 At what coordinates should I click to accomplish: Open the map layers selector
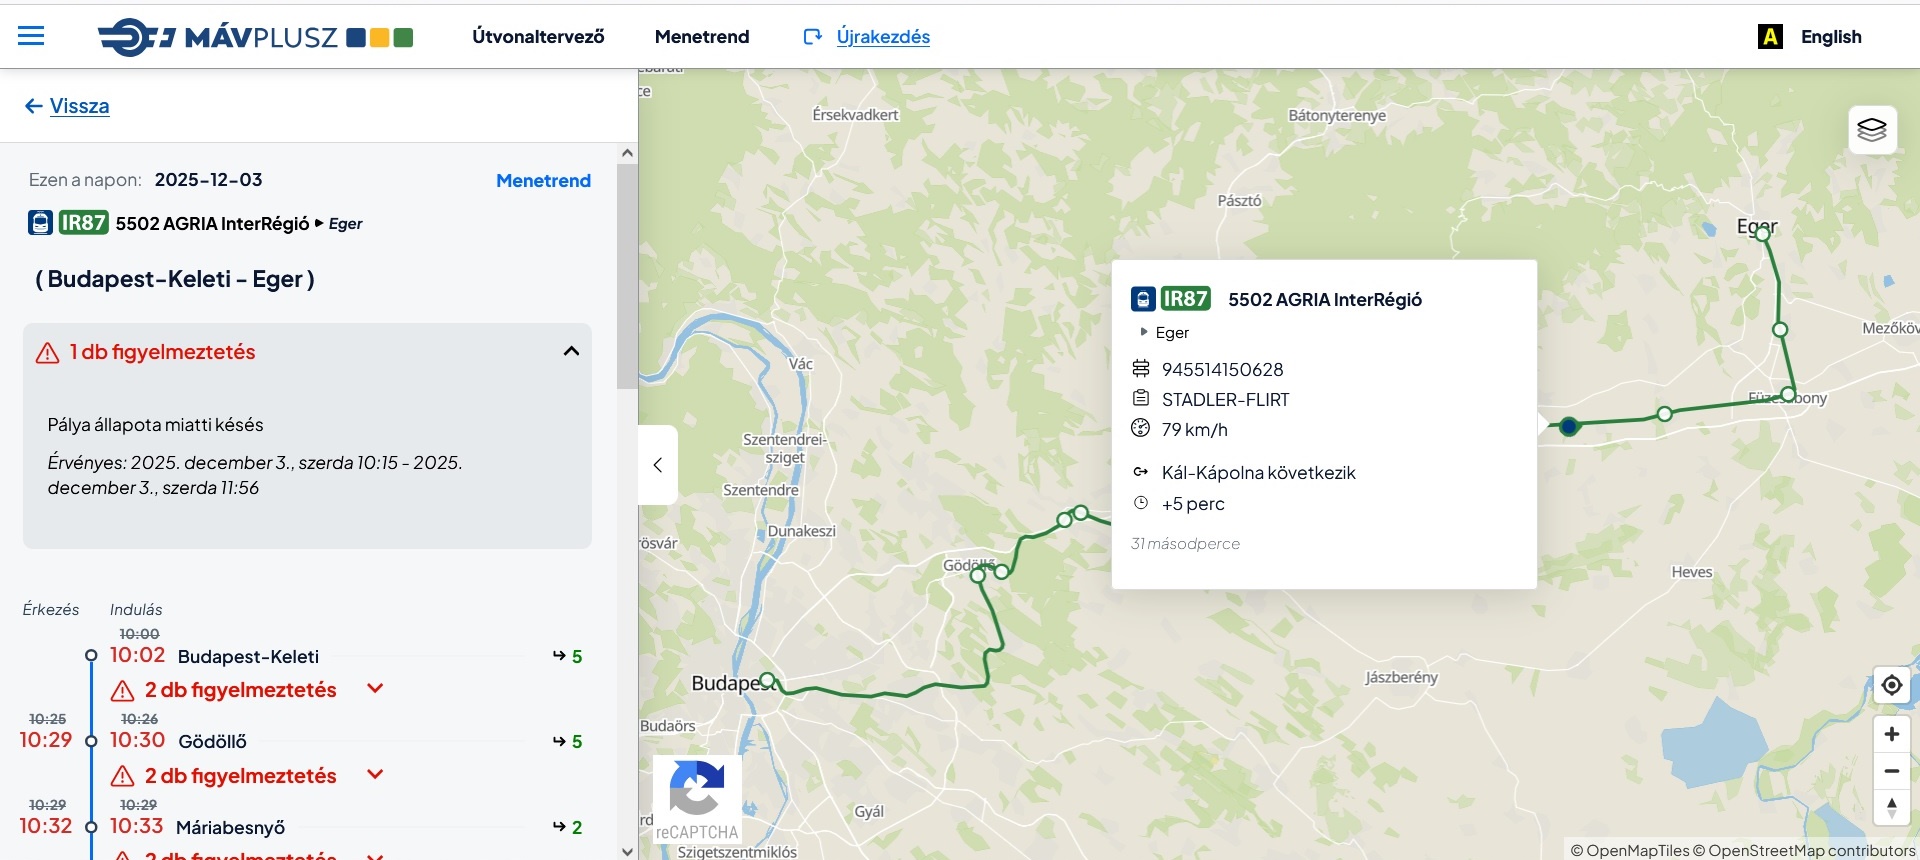(x=1872, y=130)
